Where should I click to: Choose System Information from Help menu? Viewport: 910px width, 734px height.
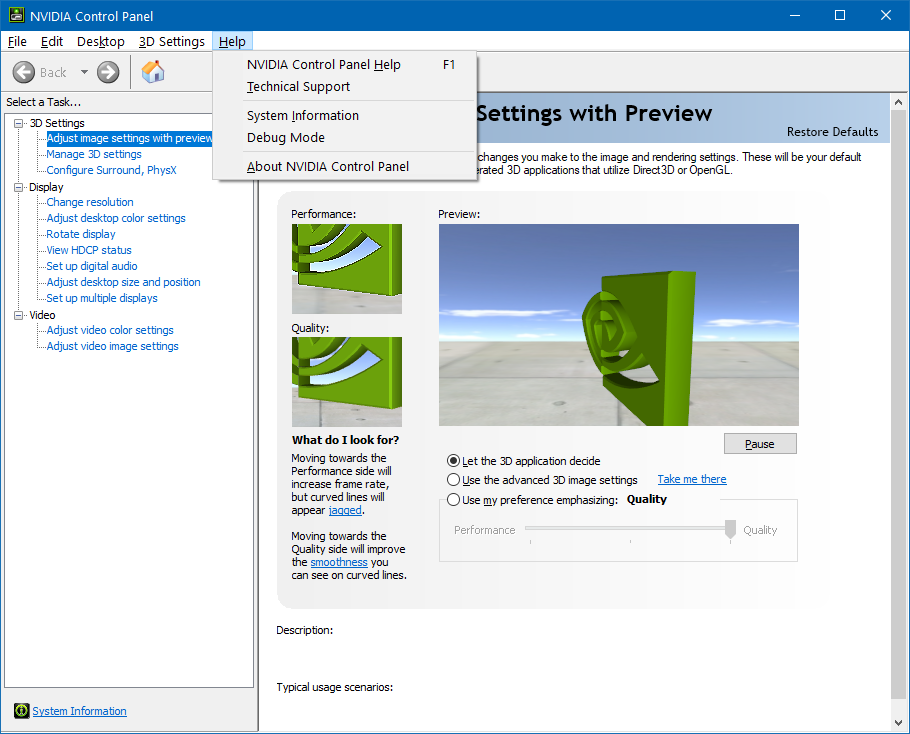(345, 115)
